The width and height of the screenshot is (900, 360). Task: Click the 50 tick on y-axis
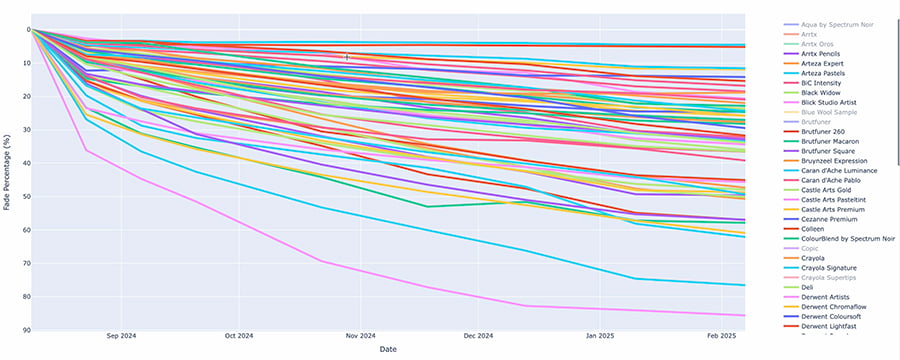28,197
